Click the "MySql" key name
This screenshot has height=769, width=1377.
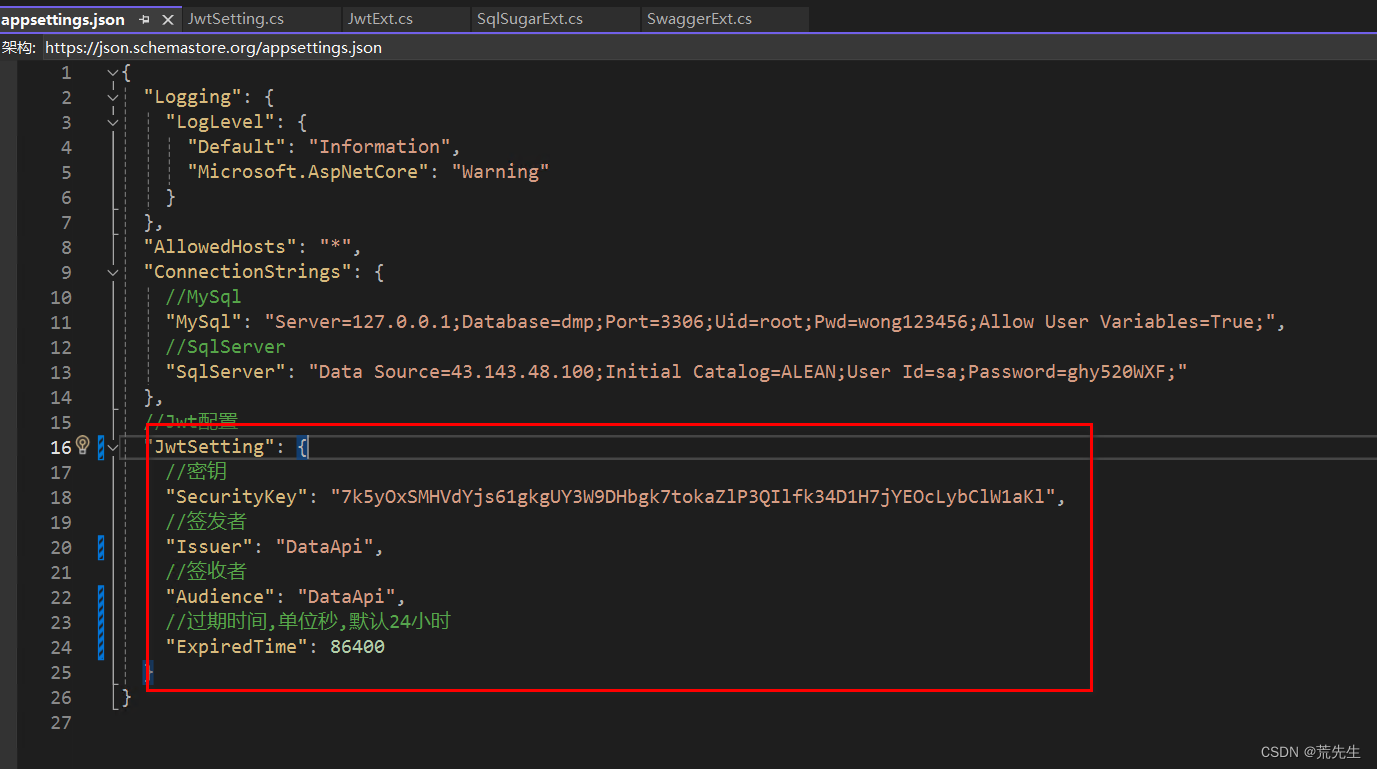click(203, 322)
